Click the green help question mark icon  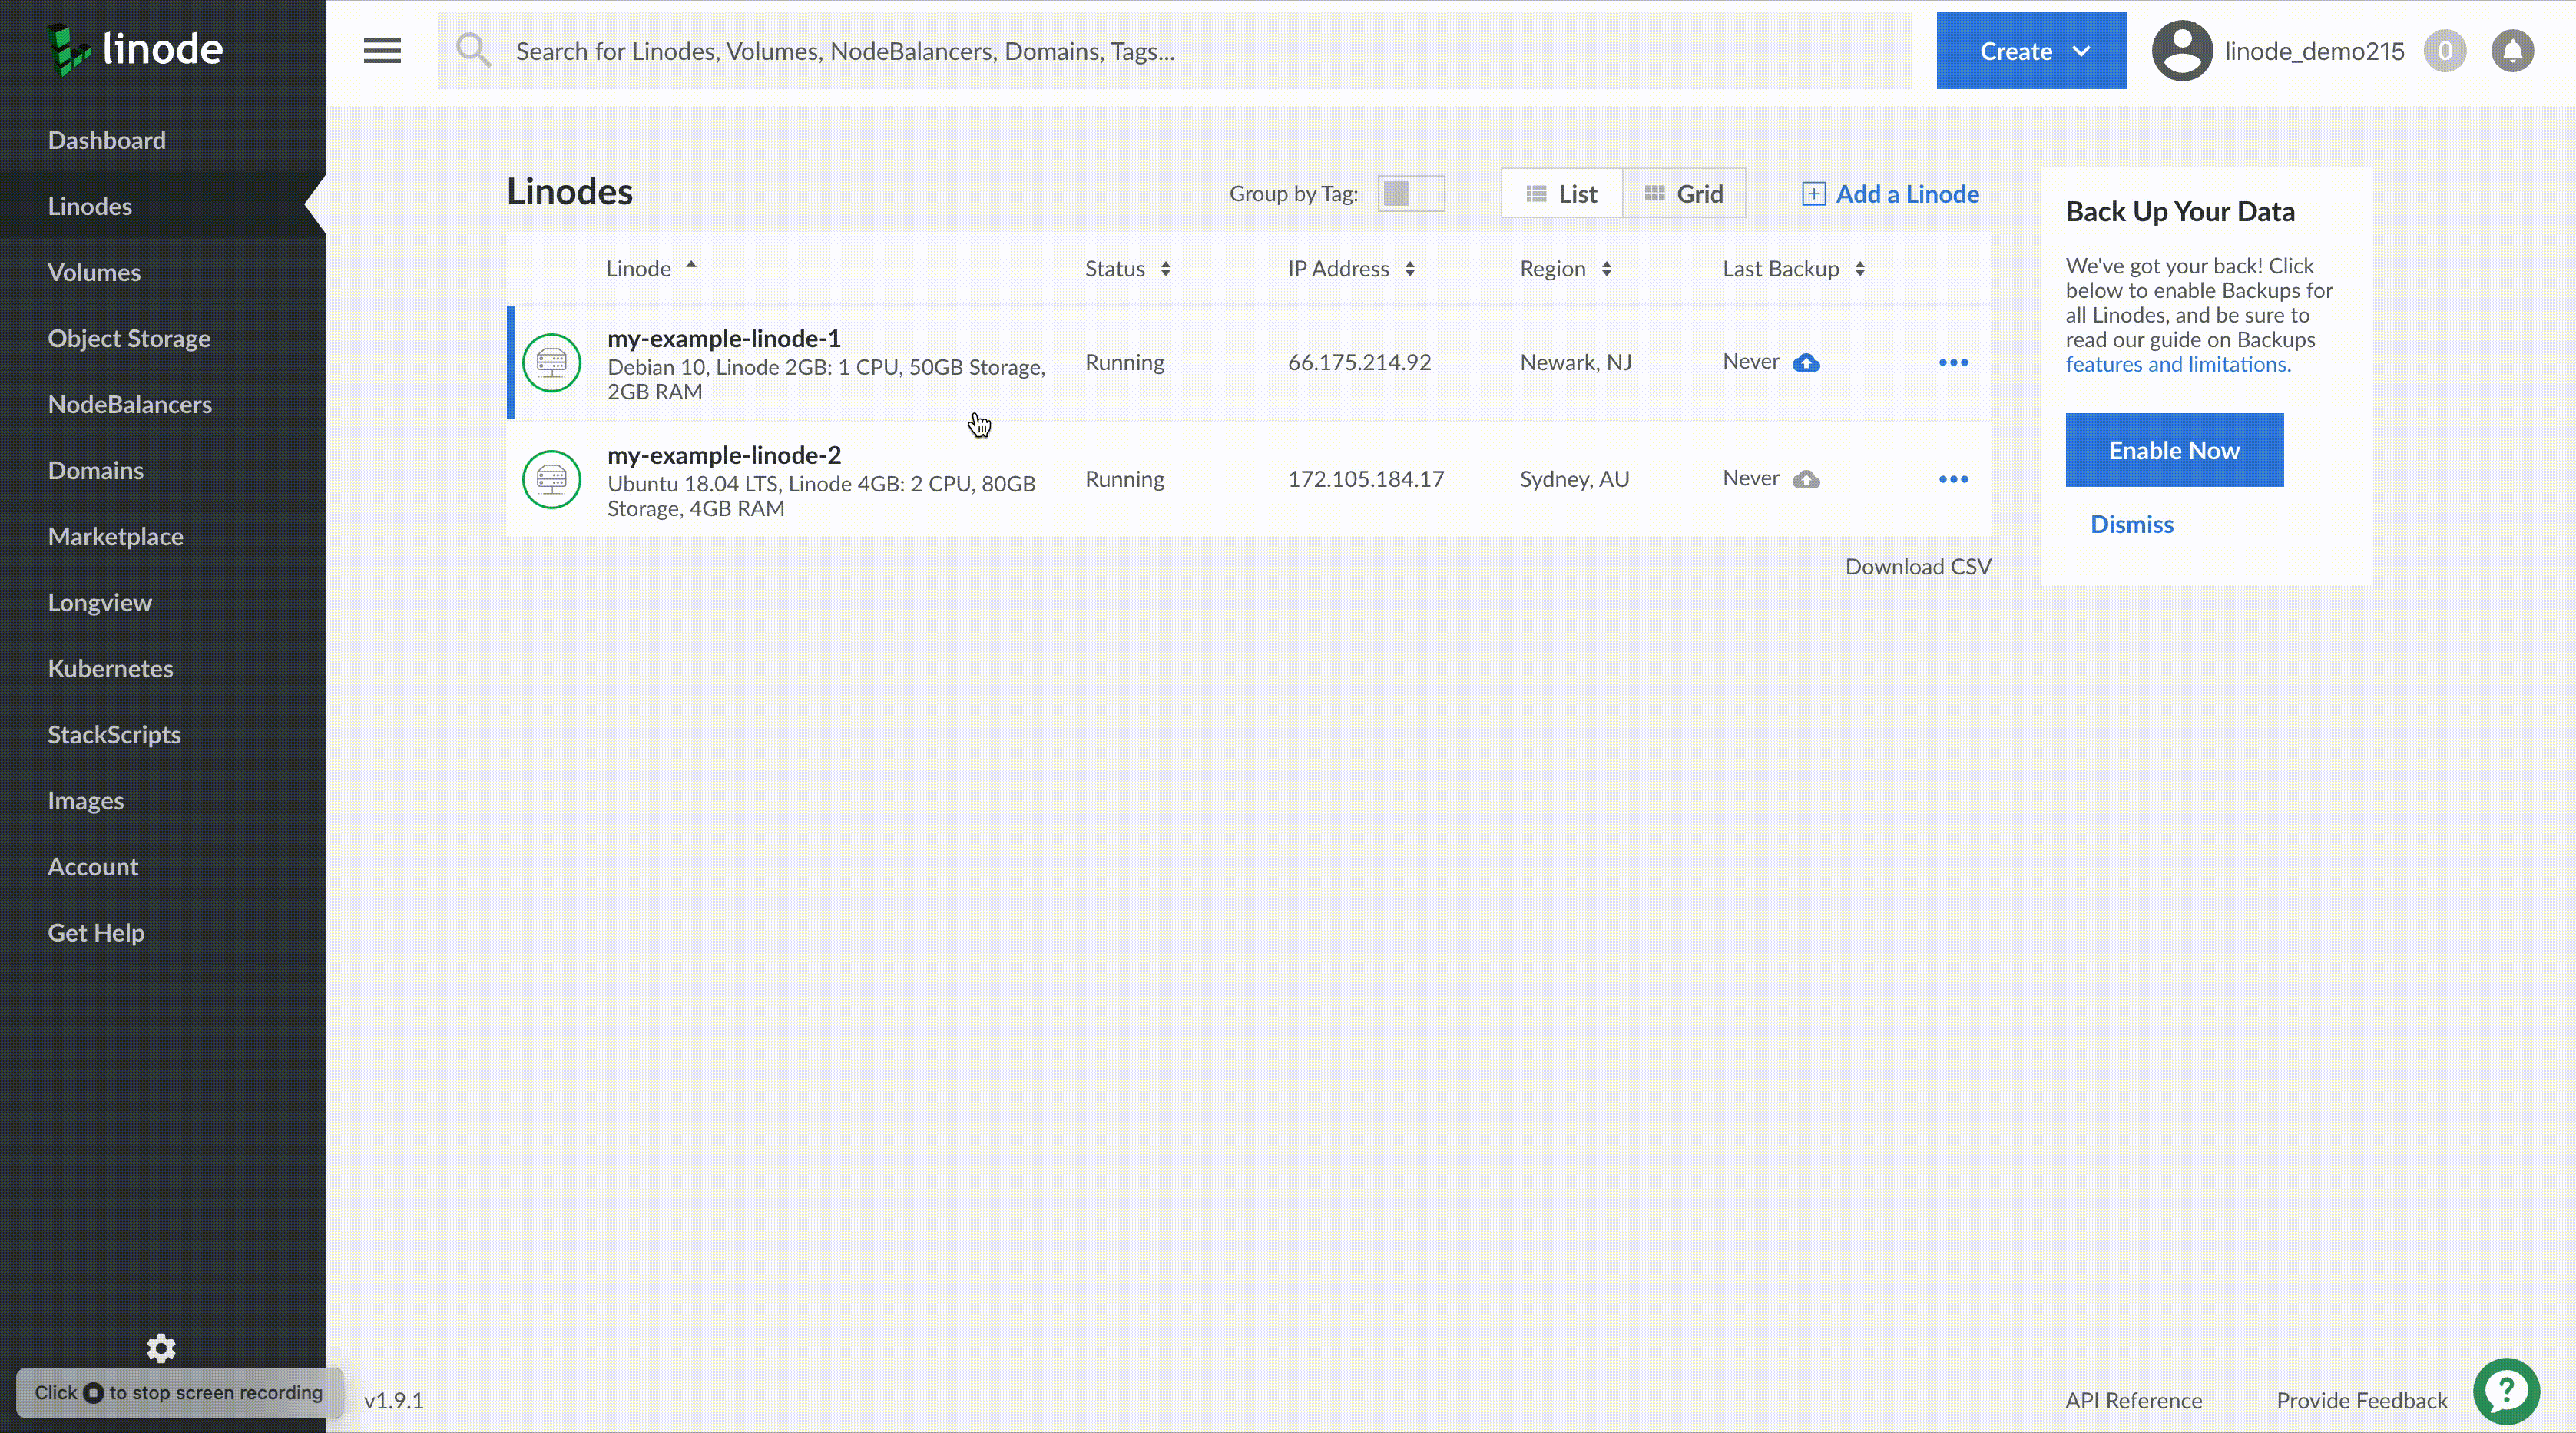2505,1391
